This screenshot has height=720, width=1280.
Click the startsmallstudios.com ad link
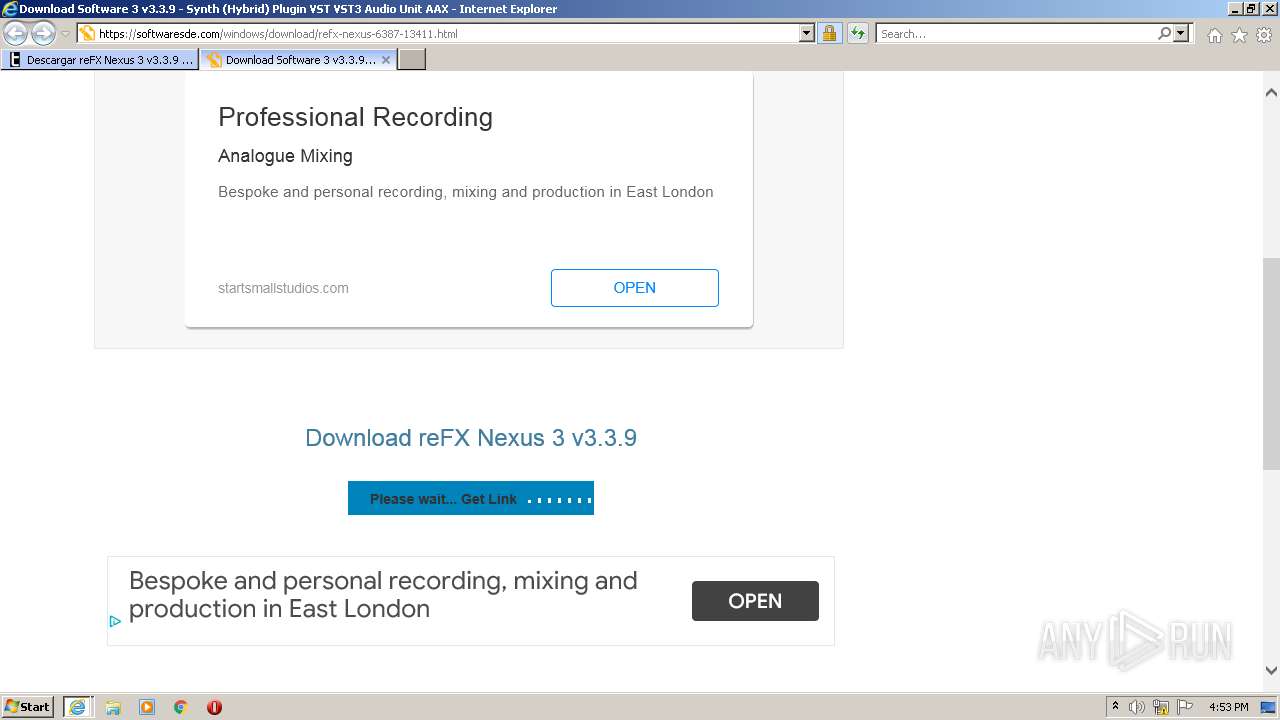tap(283, 288)
